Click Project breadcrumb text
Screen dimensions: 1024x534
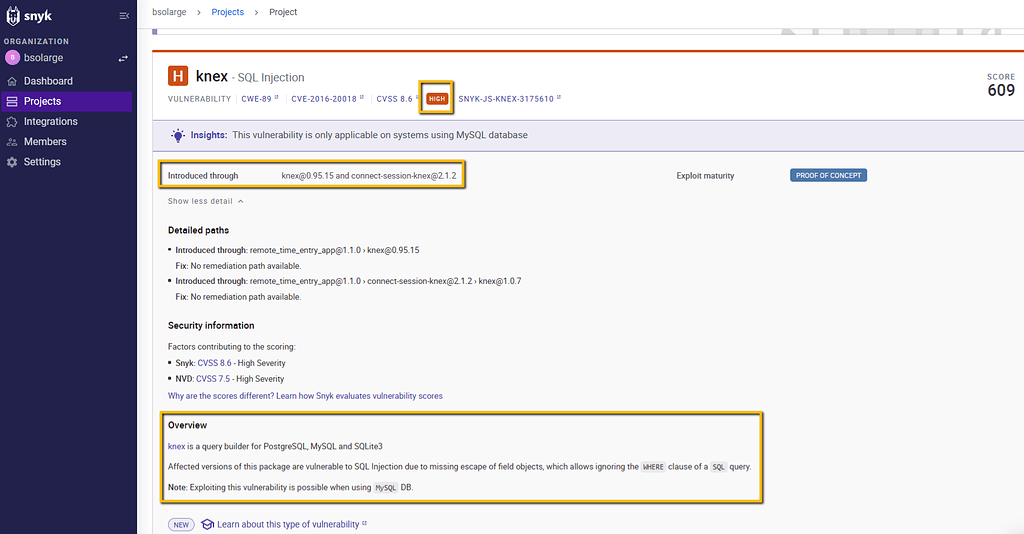pyautogui.click(x=283, y=12)
